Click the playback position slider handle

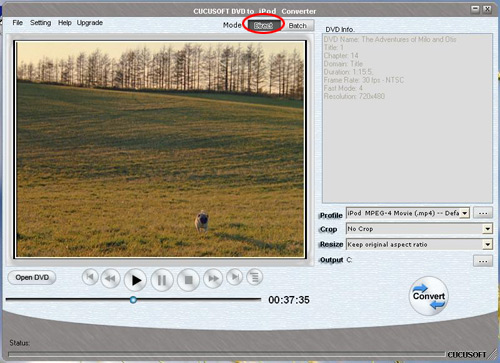[133, 300]
